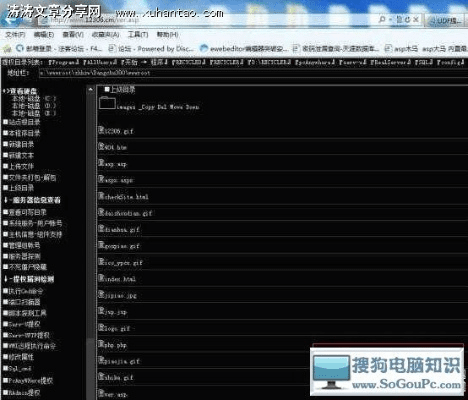The width and height of the screenshot is (468, 400).
Task: Open the 帮助(H) menu
Action: pyautogui.click(x=167, y=34)
